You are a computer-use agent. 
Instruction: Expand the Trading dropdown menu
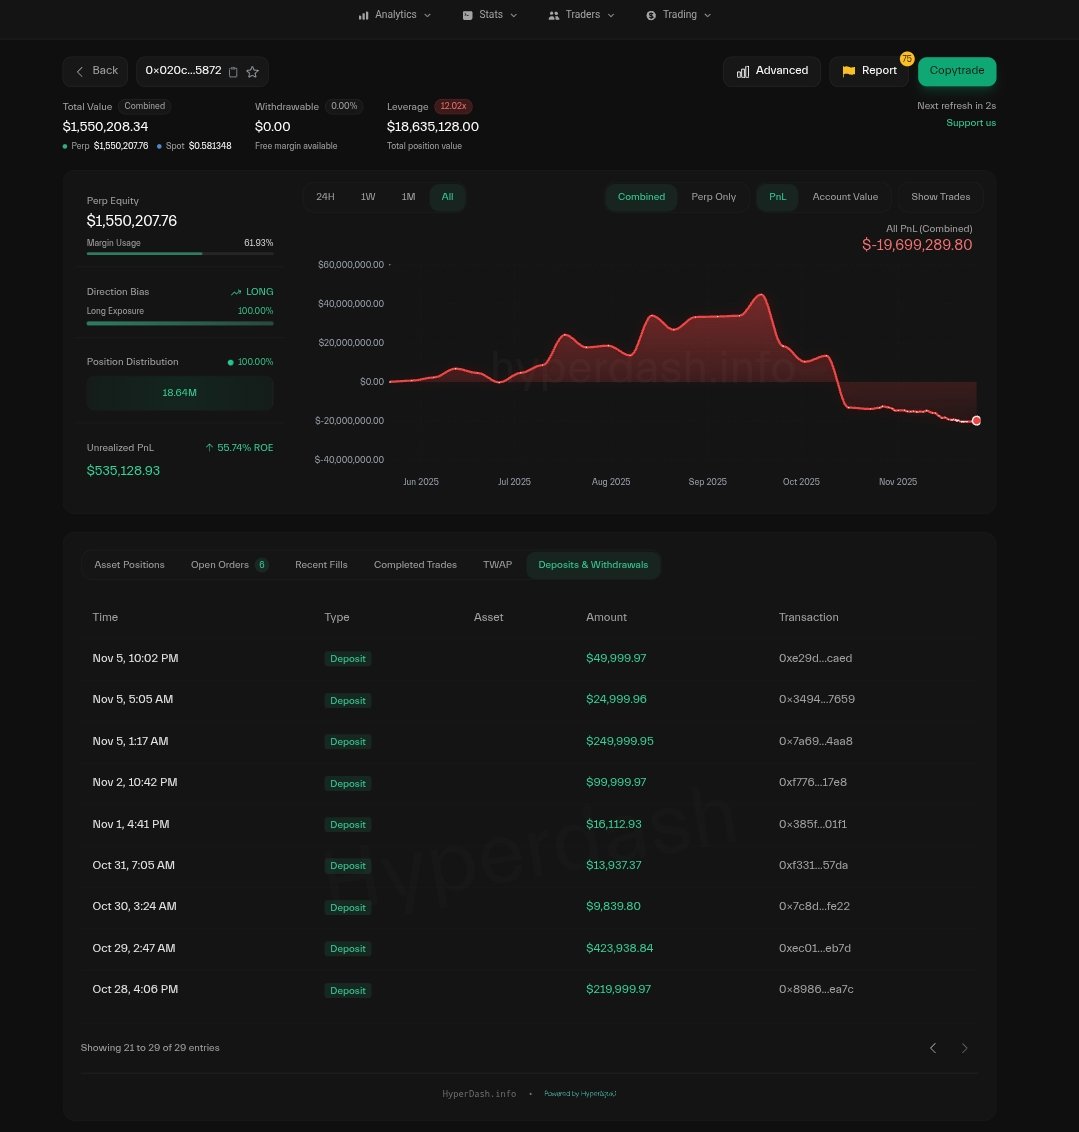679,15
